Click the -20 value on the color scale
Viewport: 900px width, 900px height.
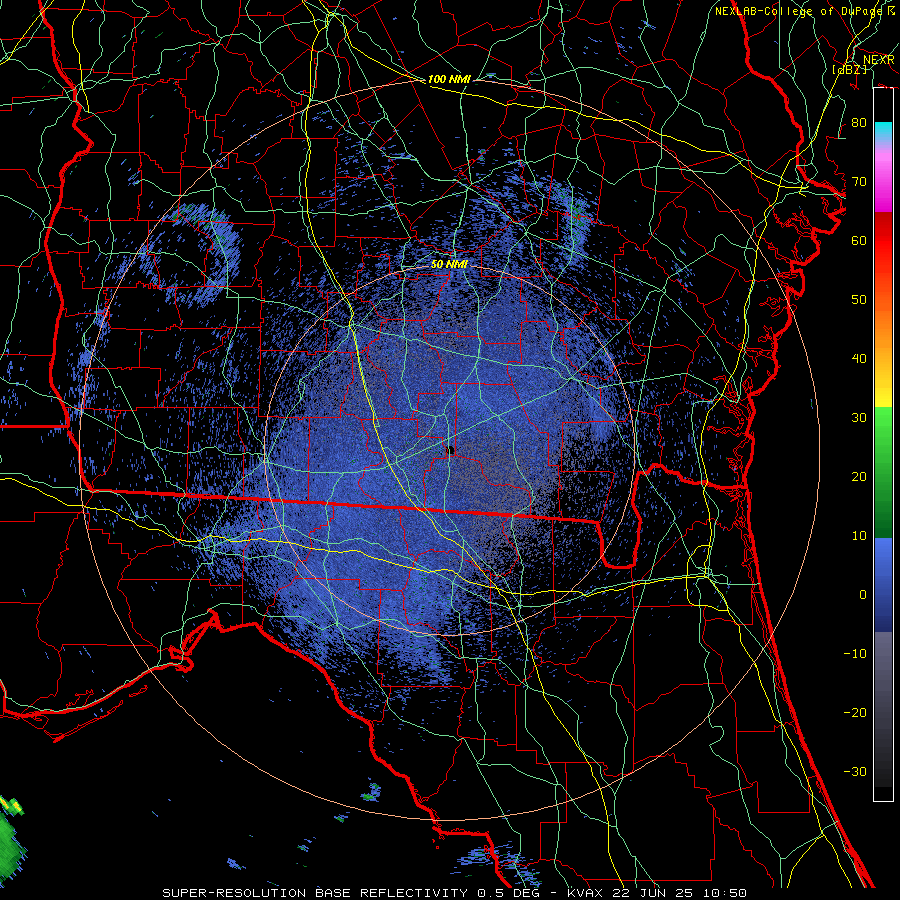point(855,713)
